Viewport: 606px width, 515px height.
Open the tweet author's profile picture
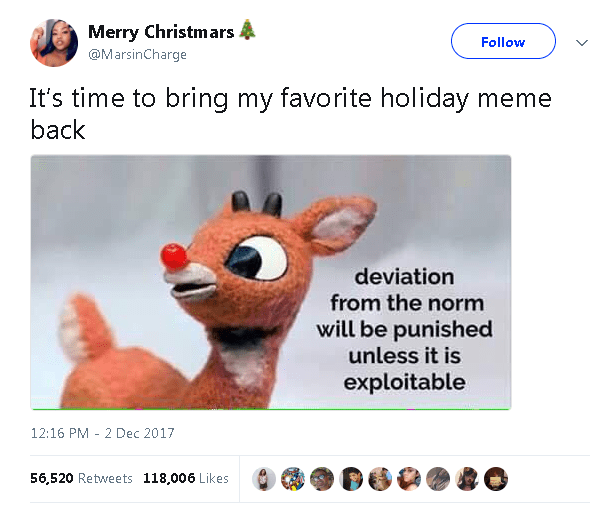[x=54, y=42]
